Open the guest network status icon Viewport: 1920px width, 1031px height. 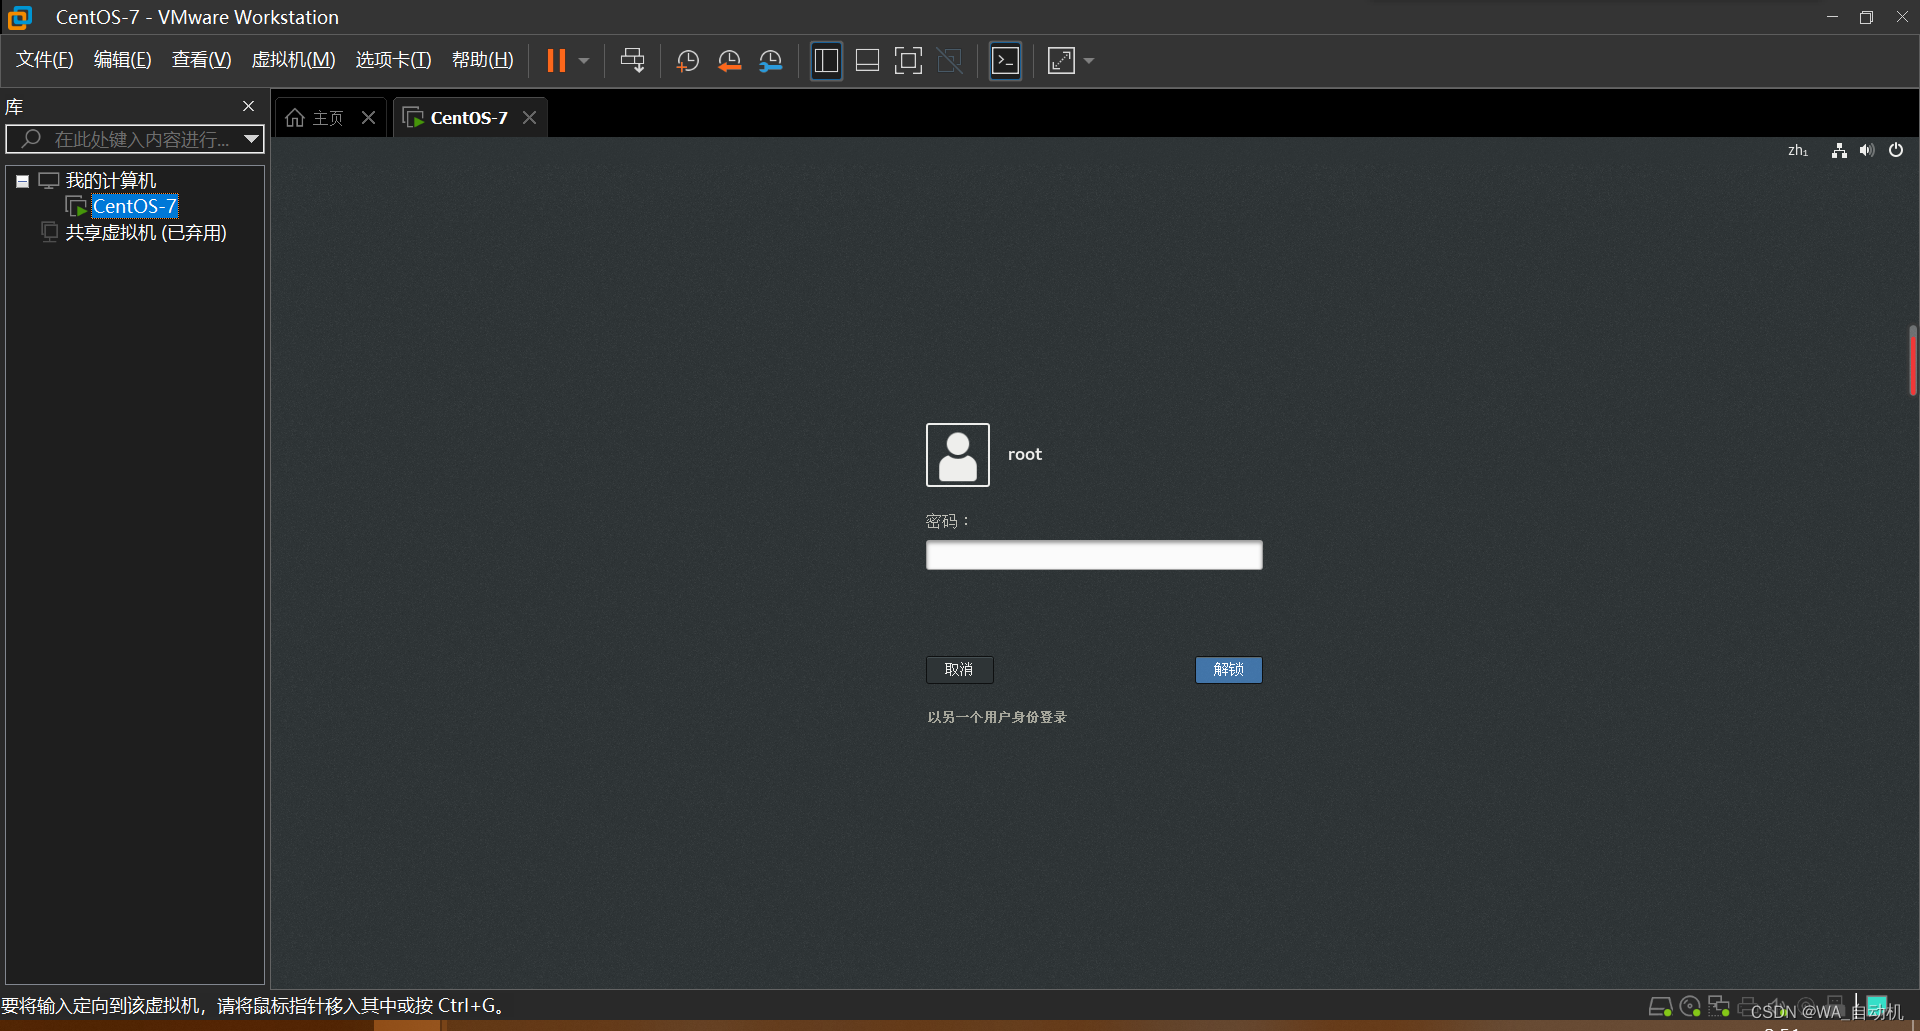tap(1839, 150)
